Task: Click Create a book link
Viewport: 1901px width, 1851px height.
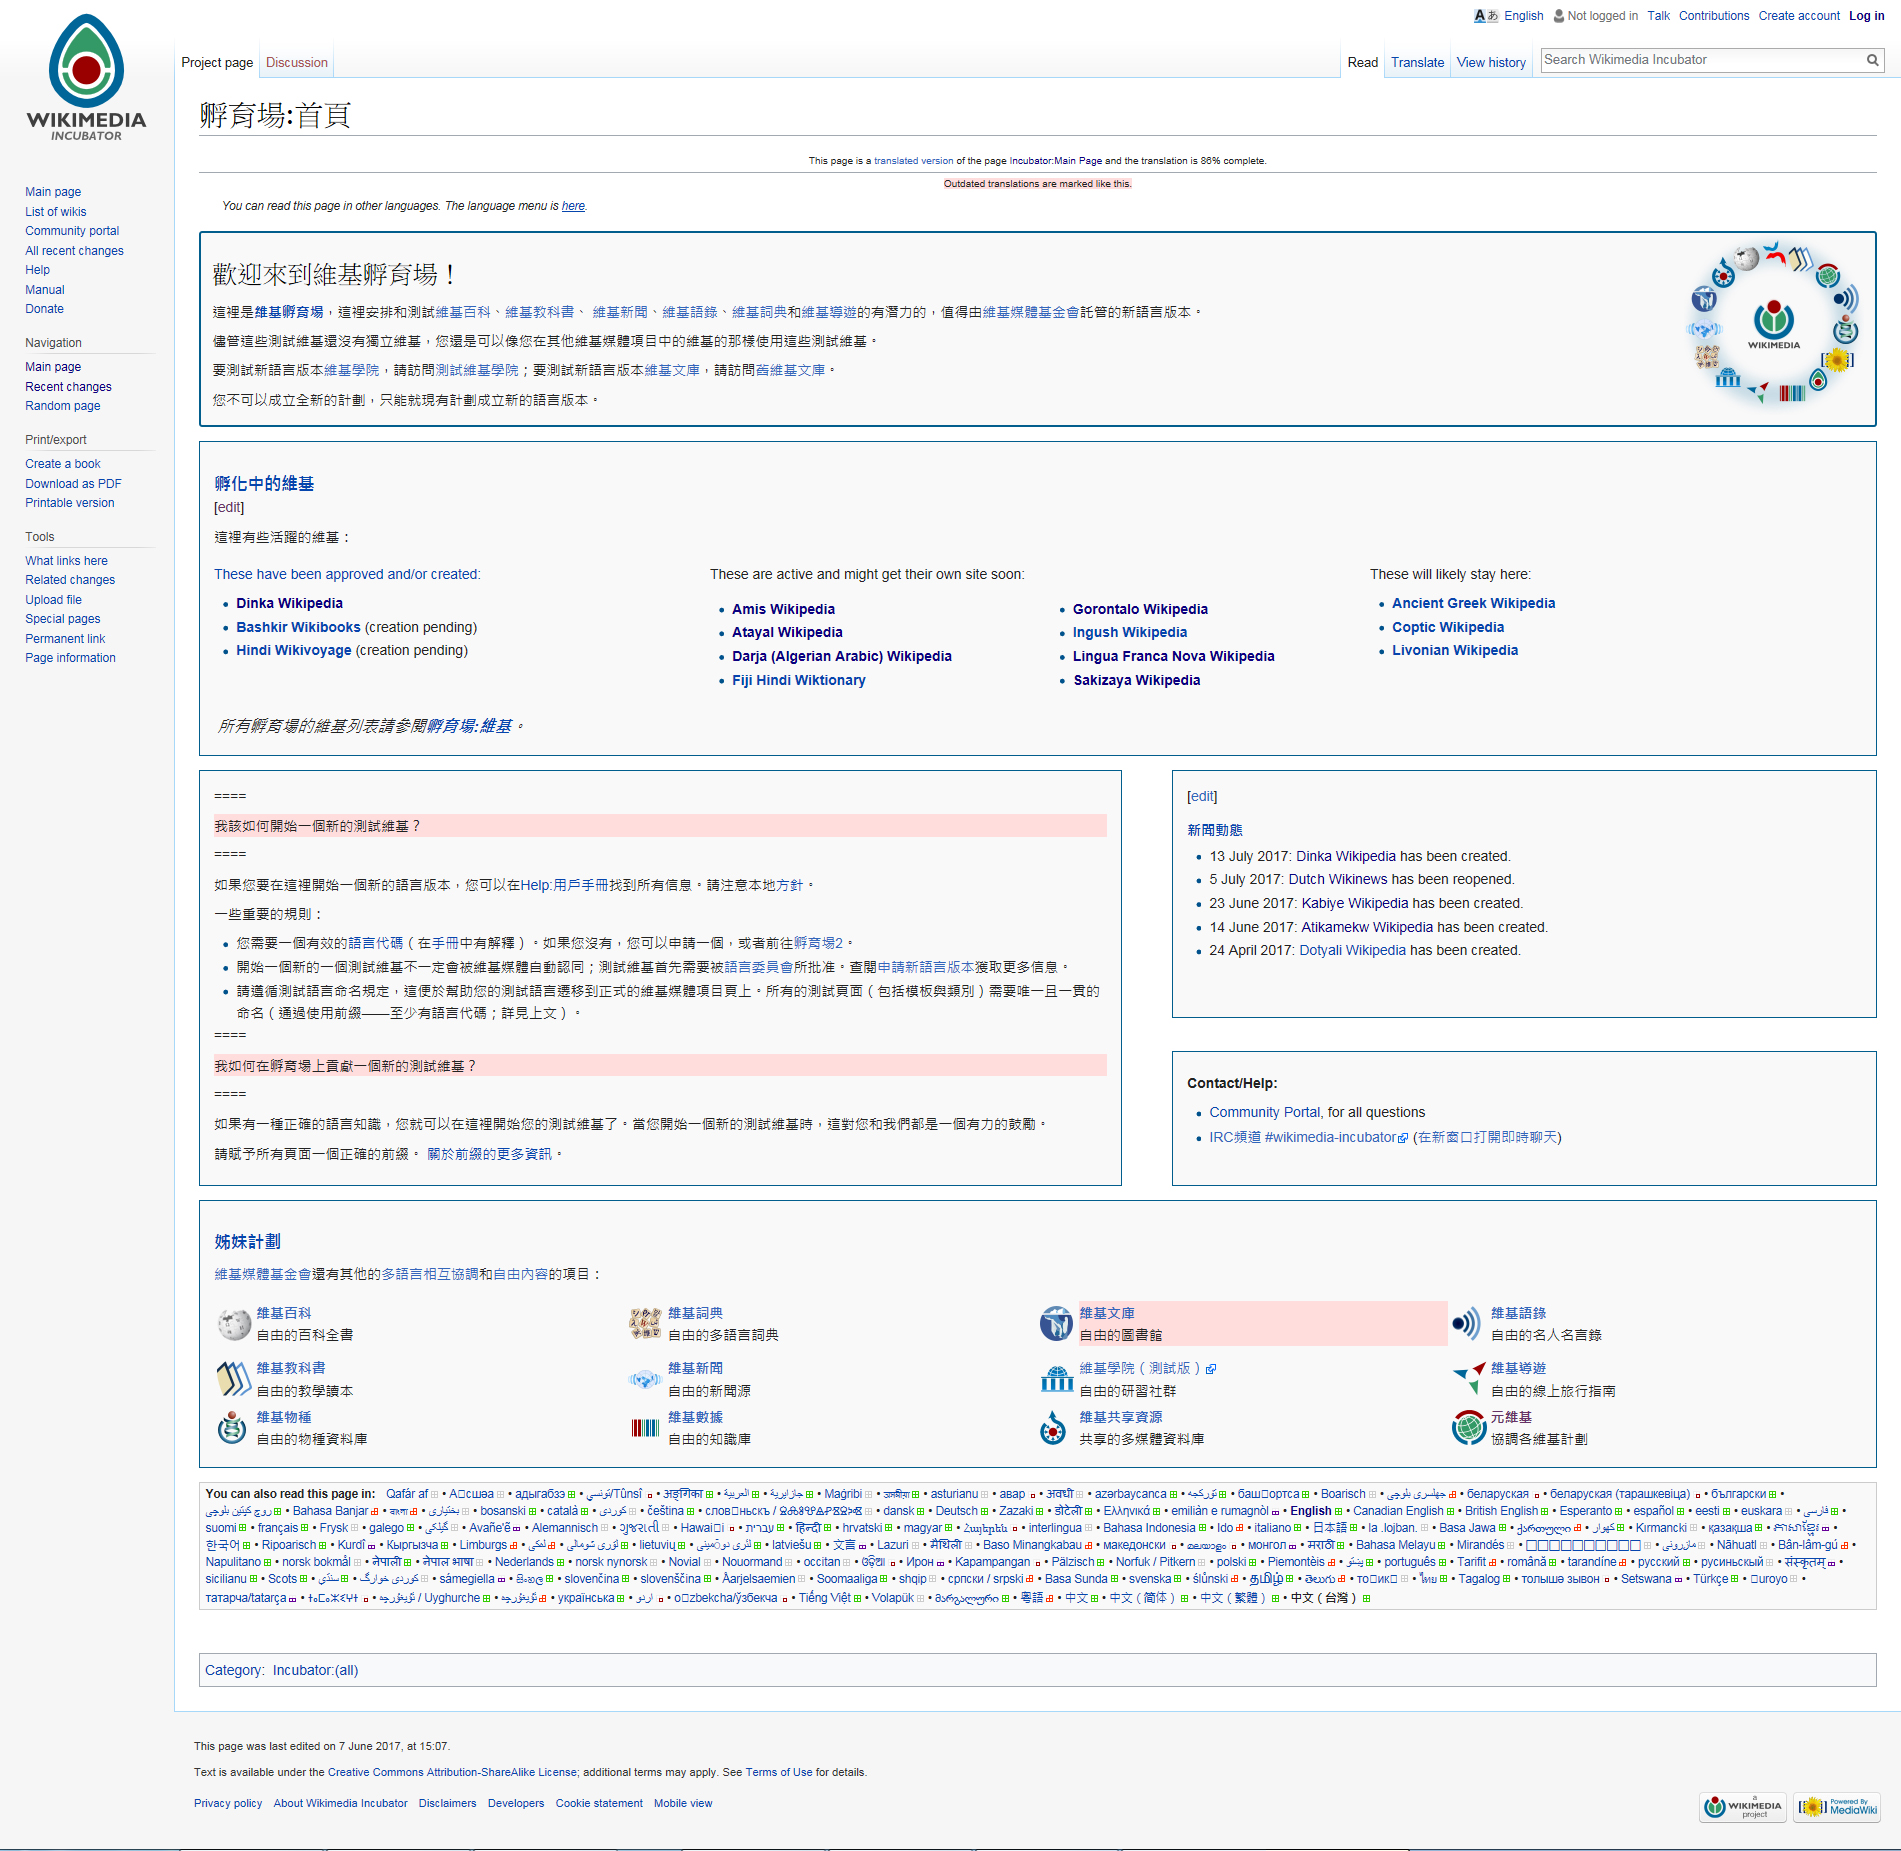Action: [63, 464]
